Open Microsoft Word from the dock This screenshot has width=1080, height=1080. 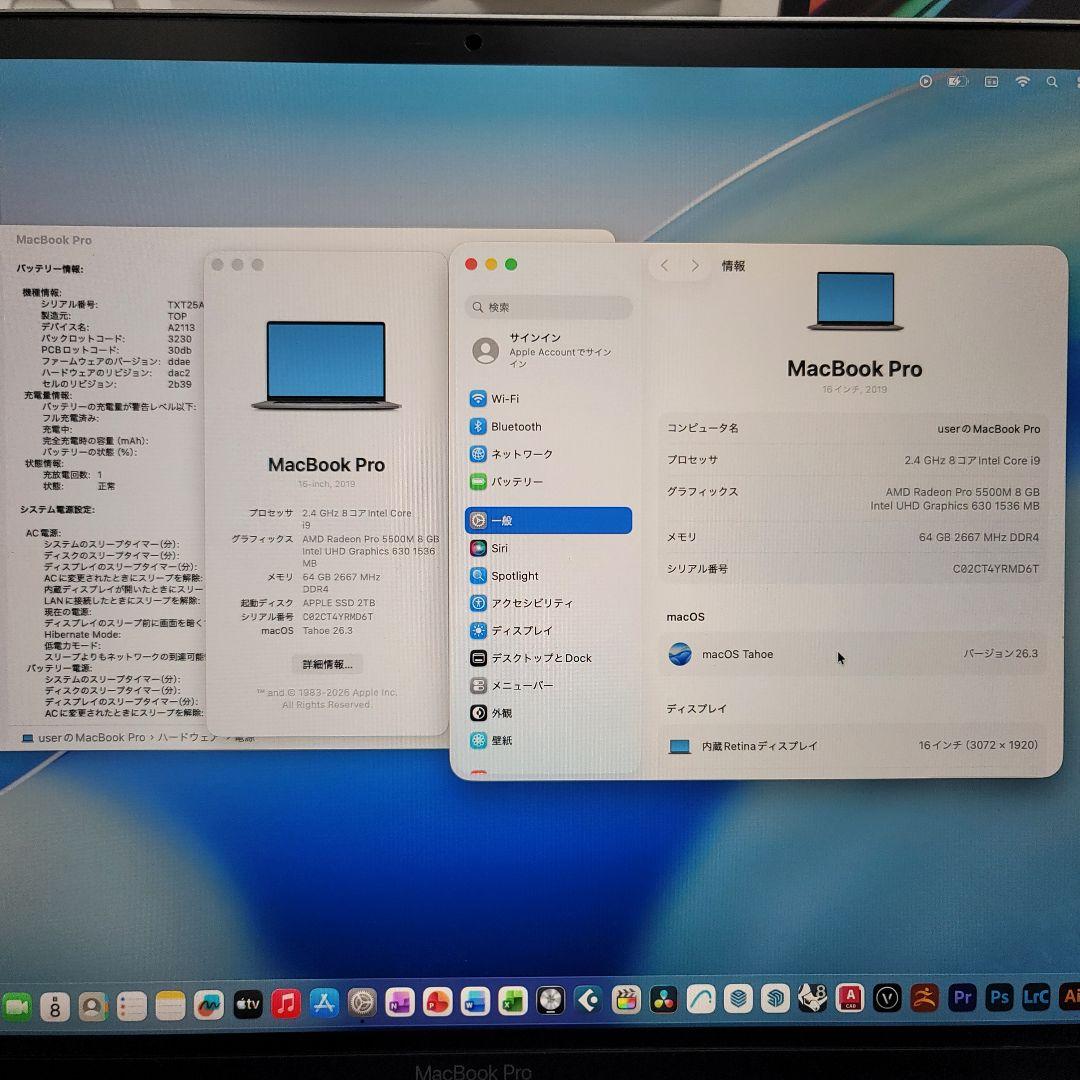475,1001
